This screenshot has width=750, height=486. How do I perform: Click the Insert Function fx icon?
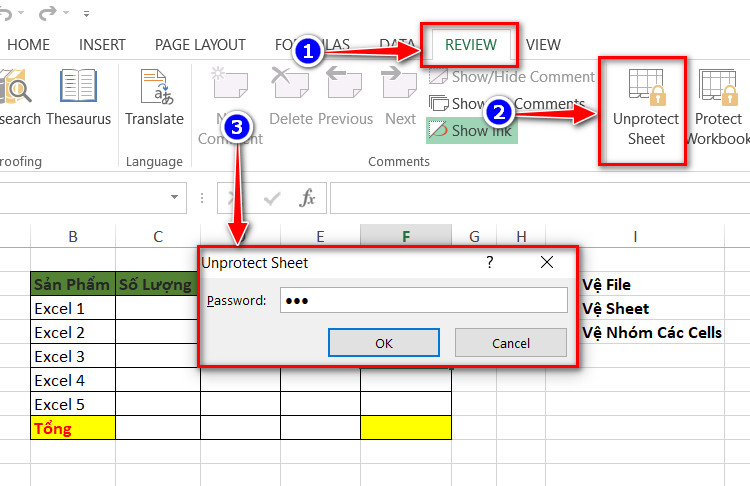[x=307, y=198]
